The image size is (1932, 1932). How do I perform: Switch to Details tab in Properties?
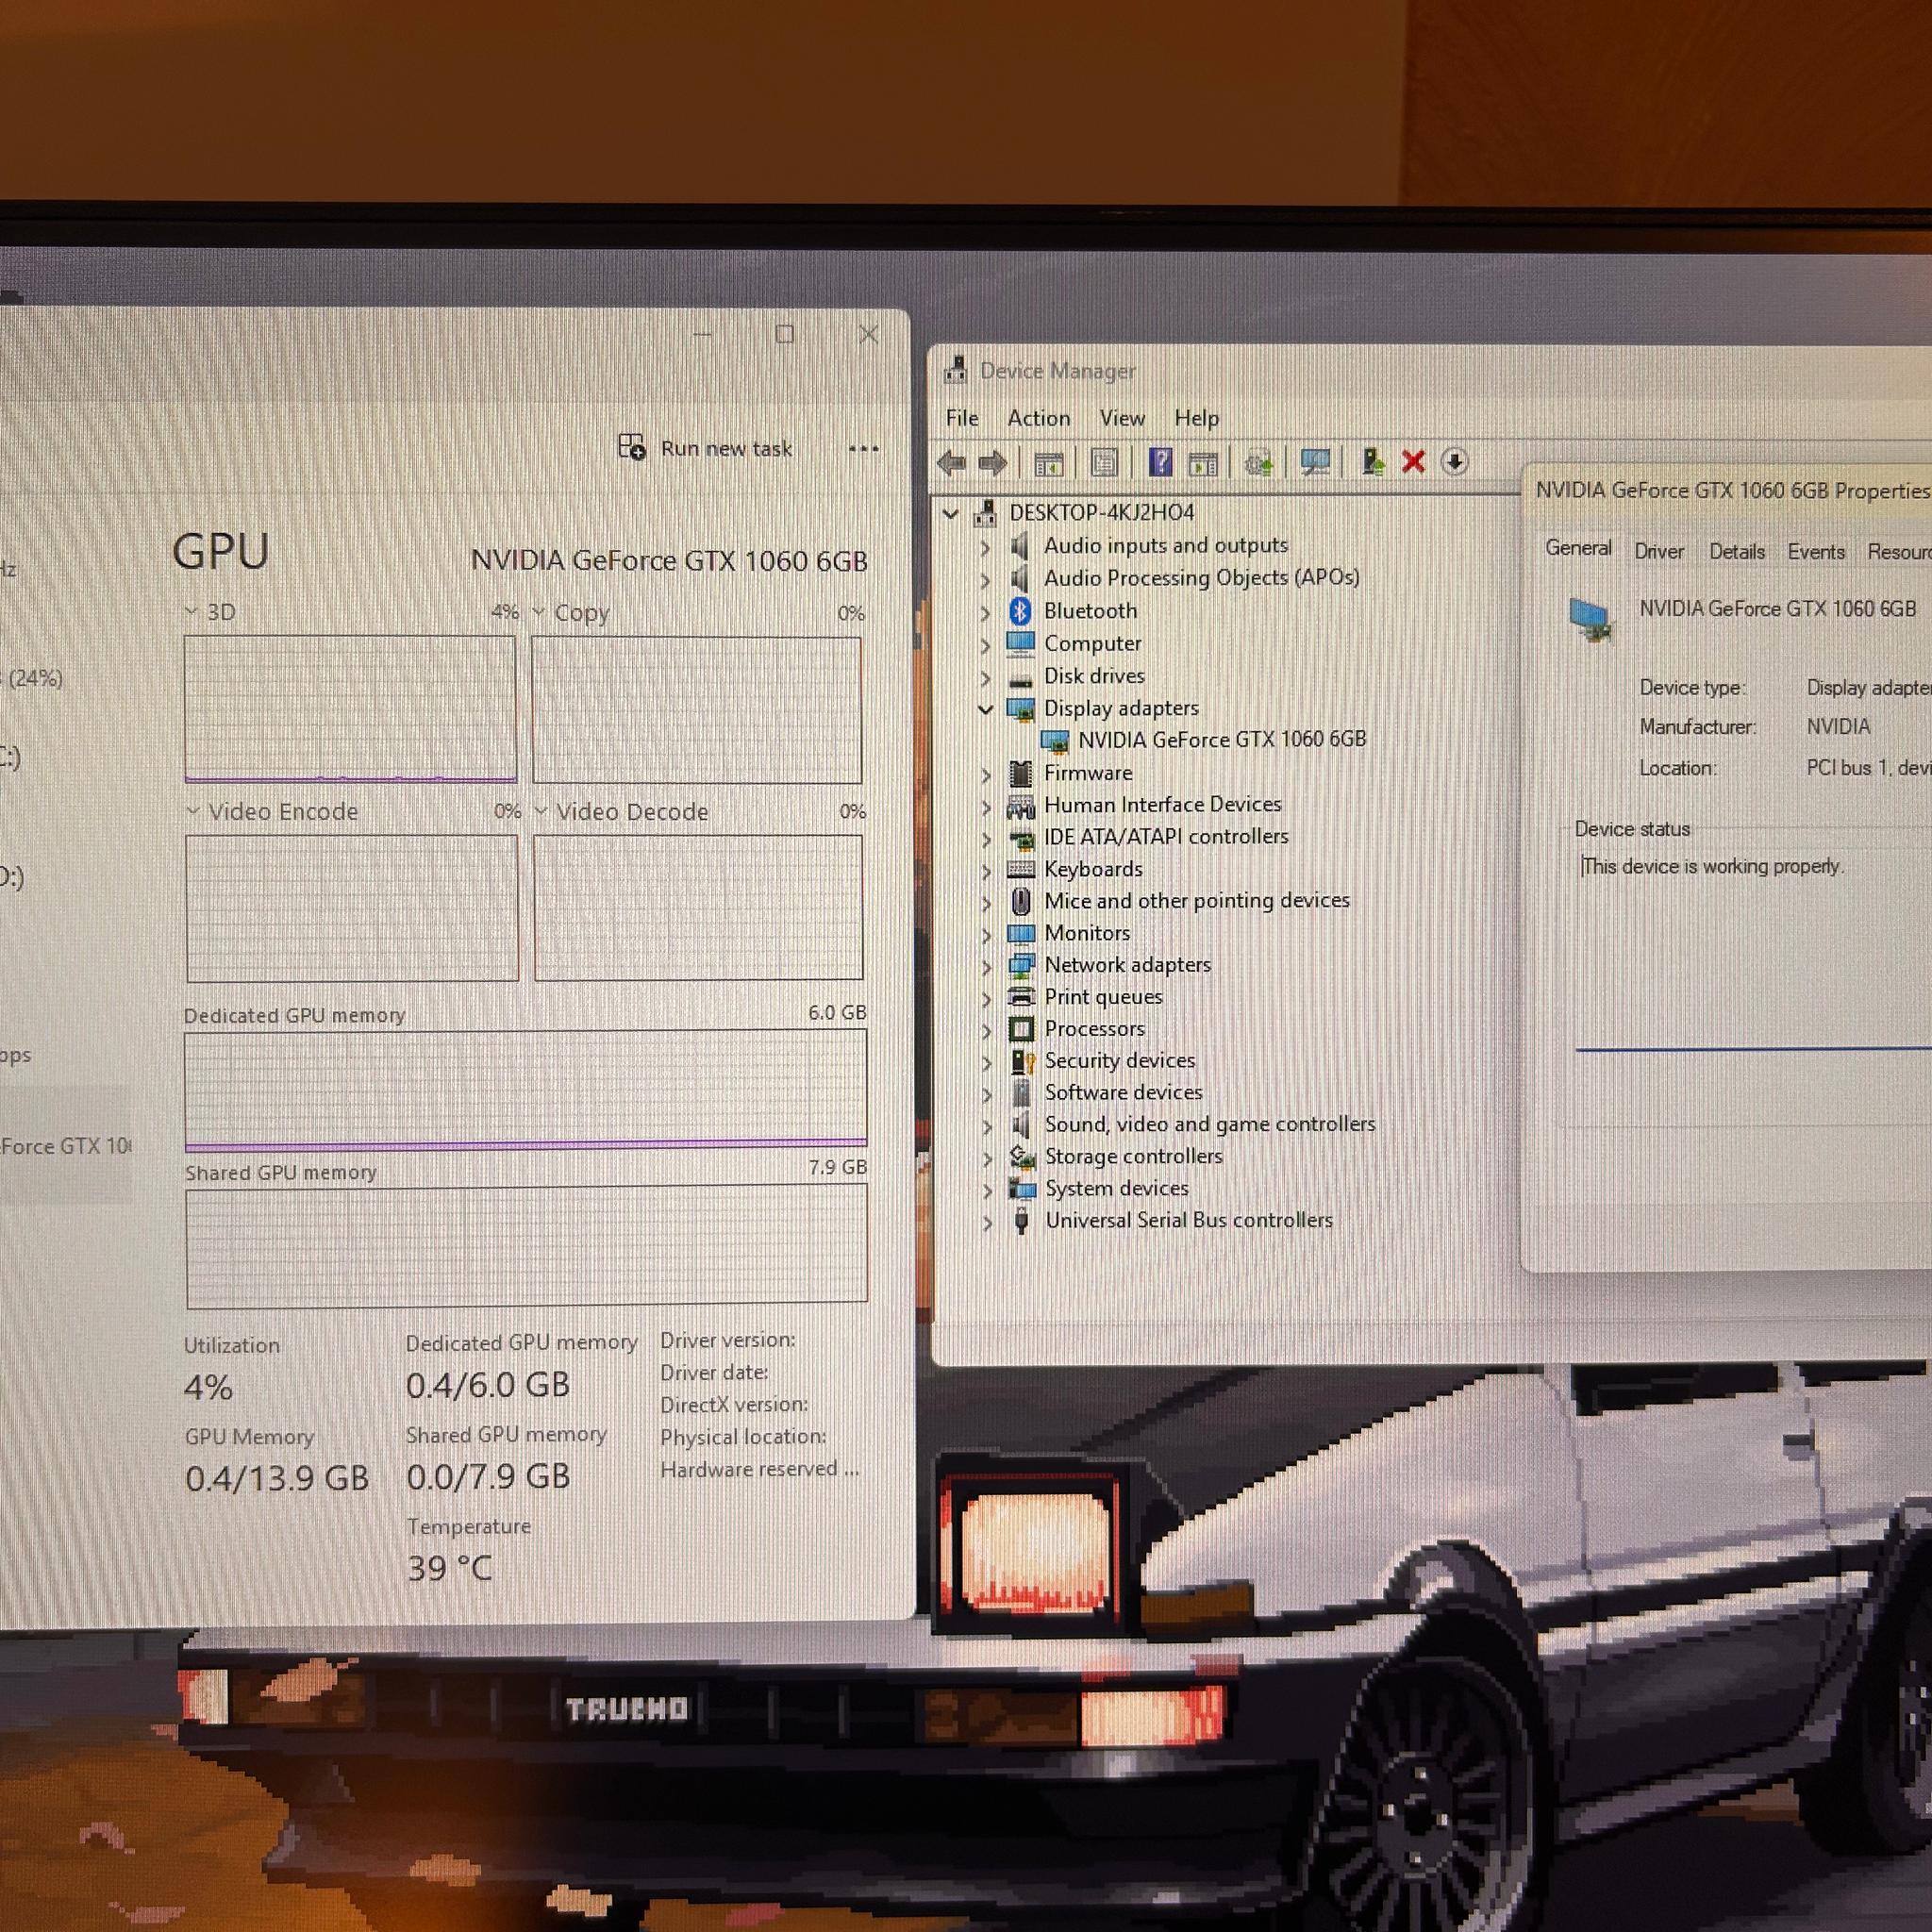(x=1737, y=551)
